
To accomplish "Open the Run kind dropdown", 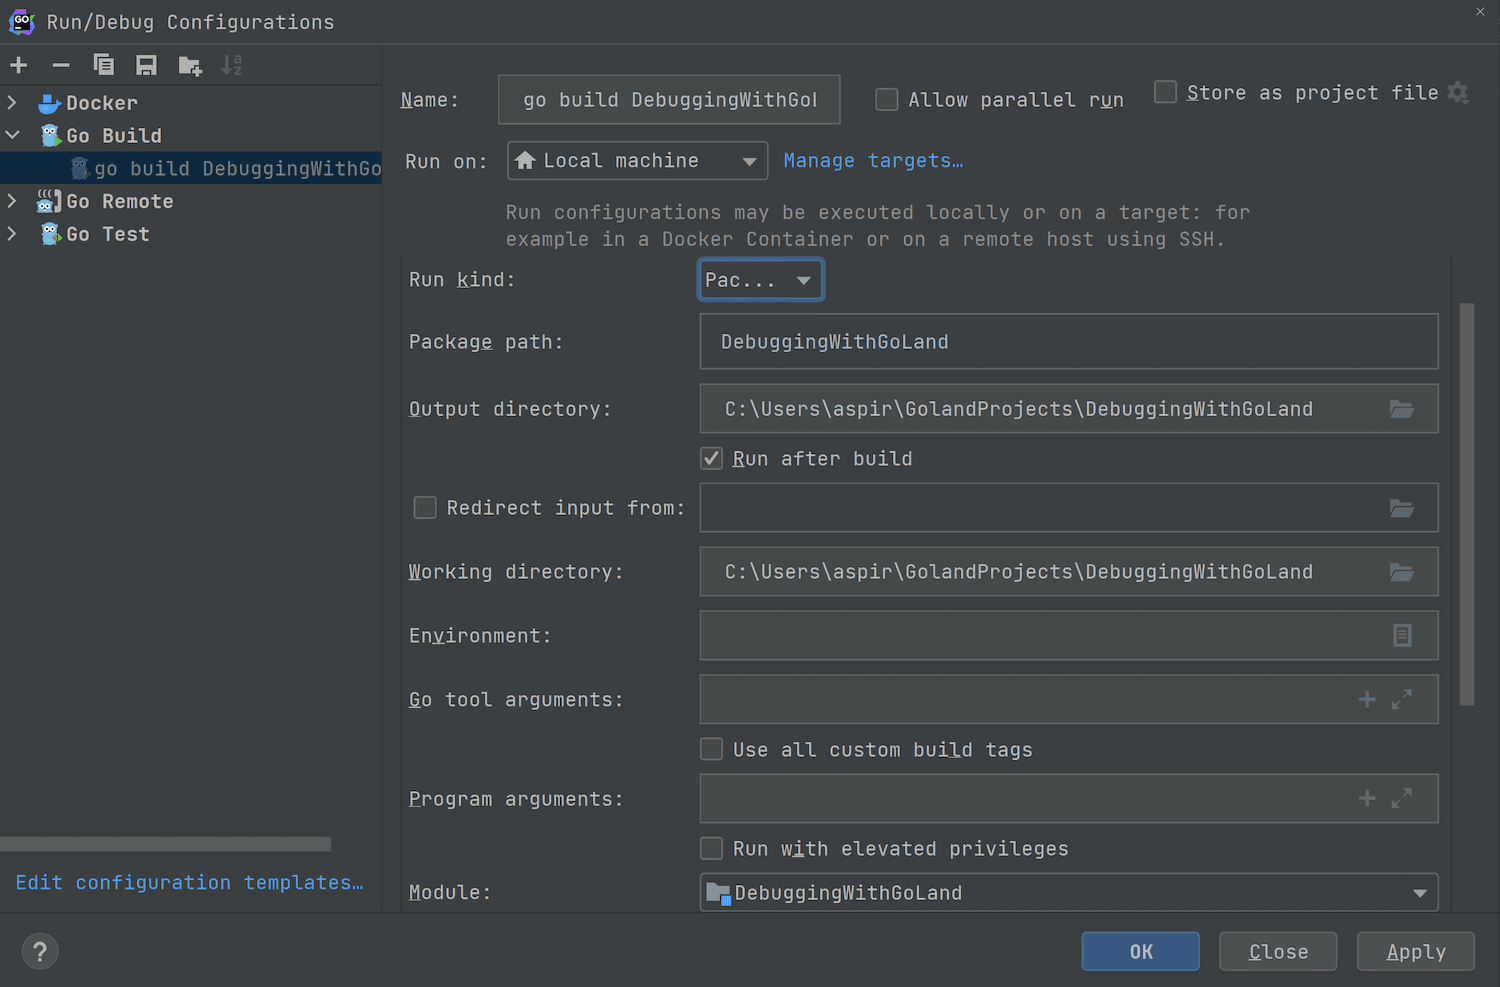I will [761, 280].
